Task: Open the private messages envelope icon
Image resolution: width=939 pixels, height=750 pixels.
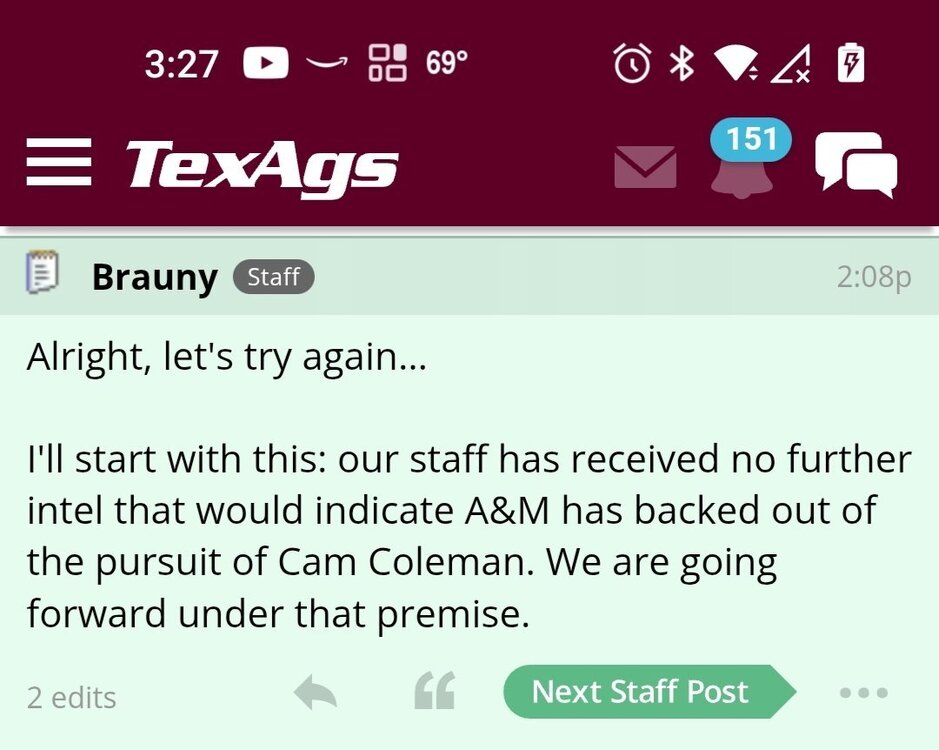Action: pyautogui.click(x=645, y=166)
